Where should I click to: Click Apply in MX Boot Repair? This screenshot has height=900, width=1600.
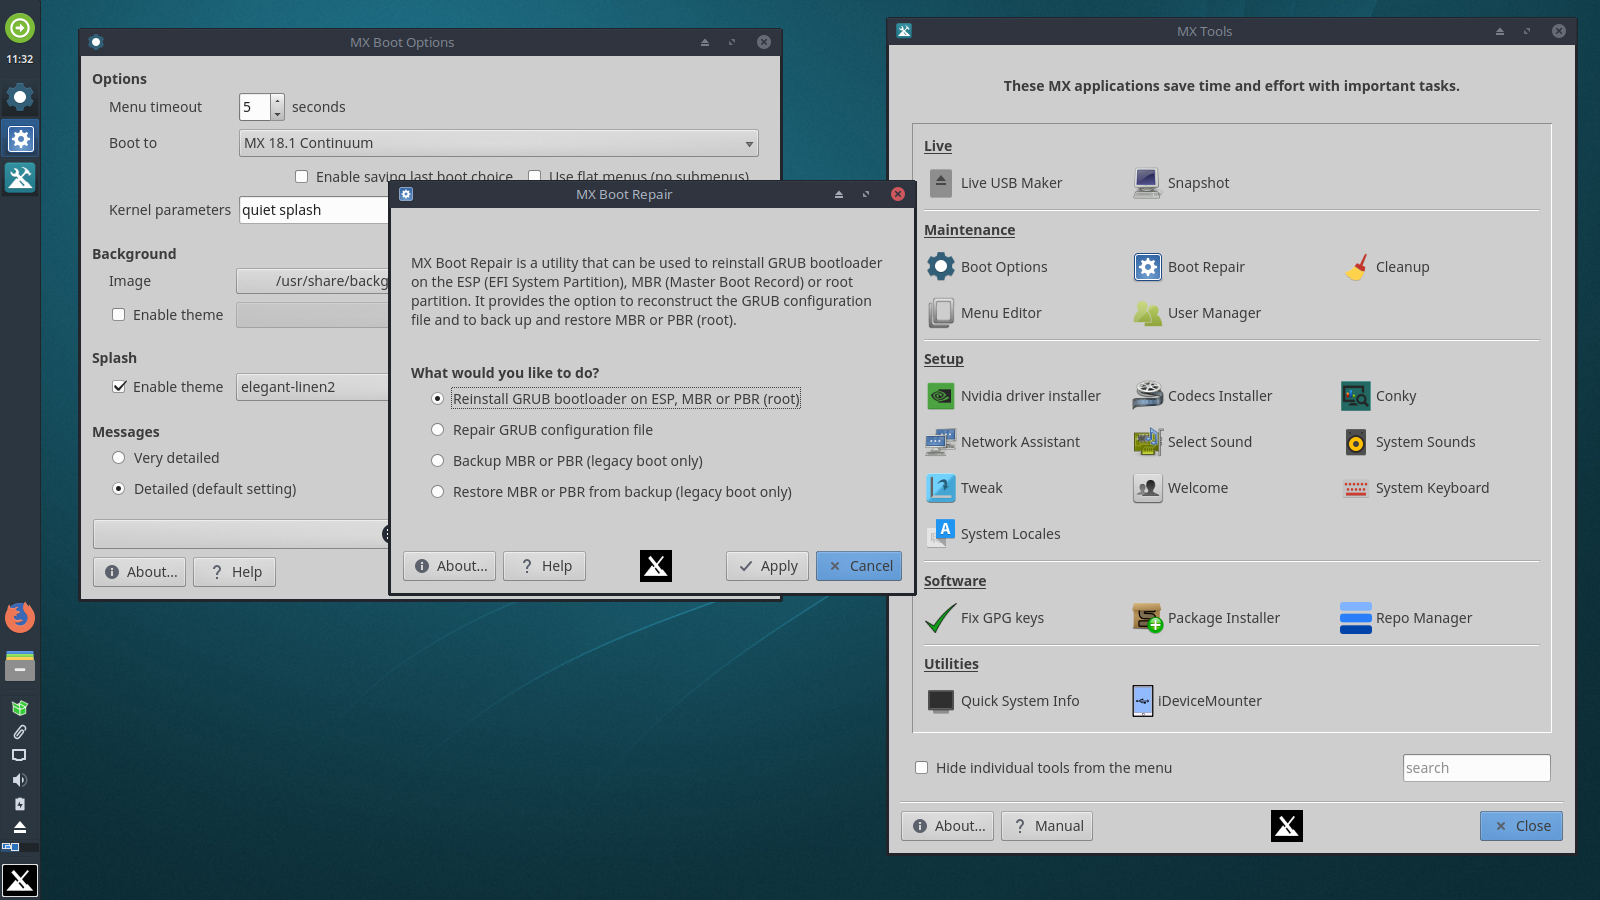click(x=768, y=566)
